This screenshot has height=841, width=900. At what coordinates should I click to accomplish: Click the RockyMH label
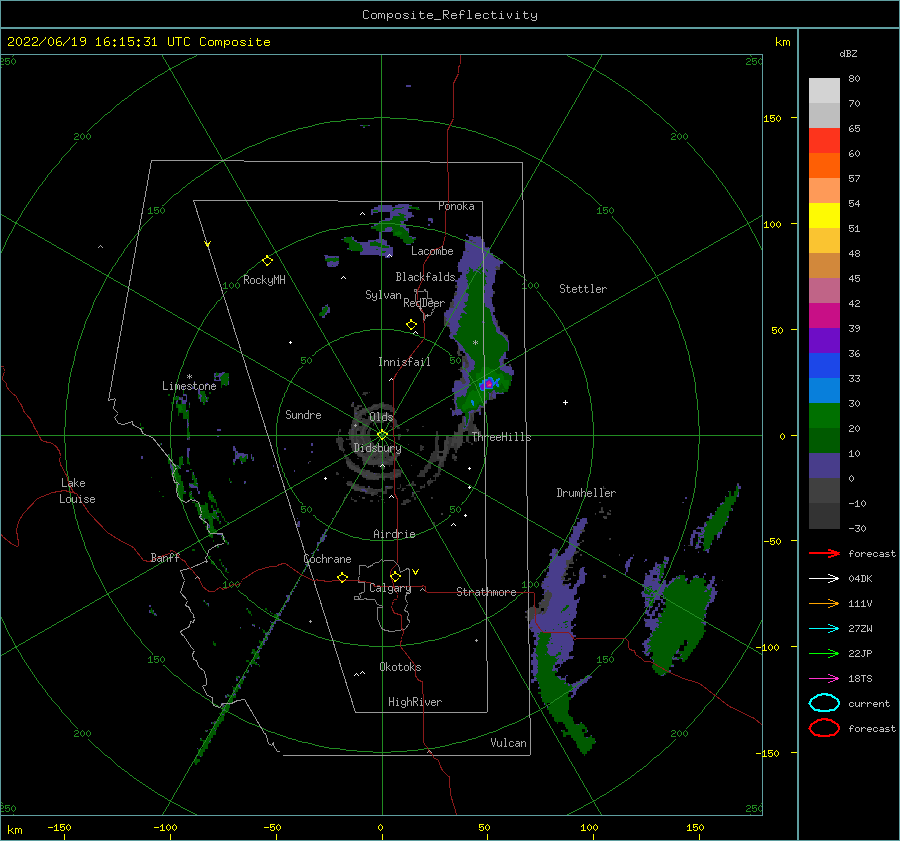[x=264, y=280]
